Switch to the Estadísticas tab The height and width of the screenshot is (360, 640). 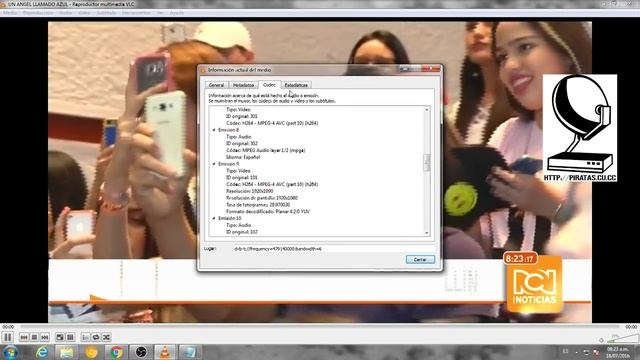tap(296, 85)
